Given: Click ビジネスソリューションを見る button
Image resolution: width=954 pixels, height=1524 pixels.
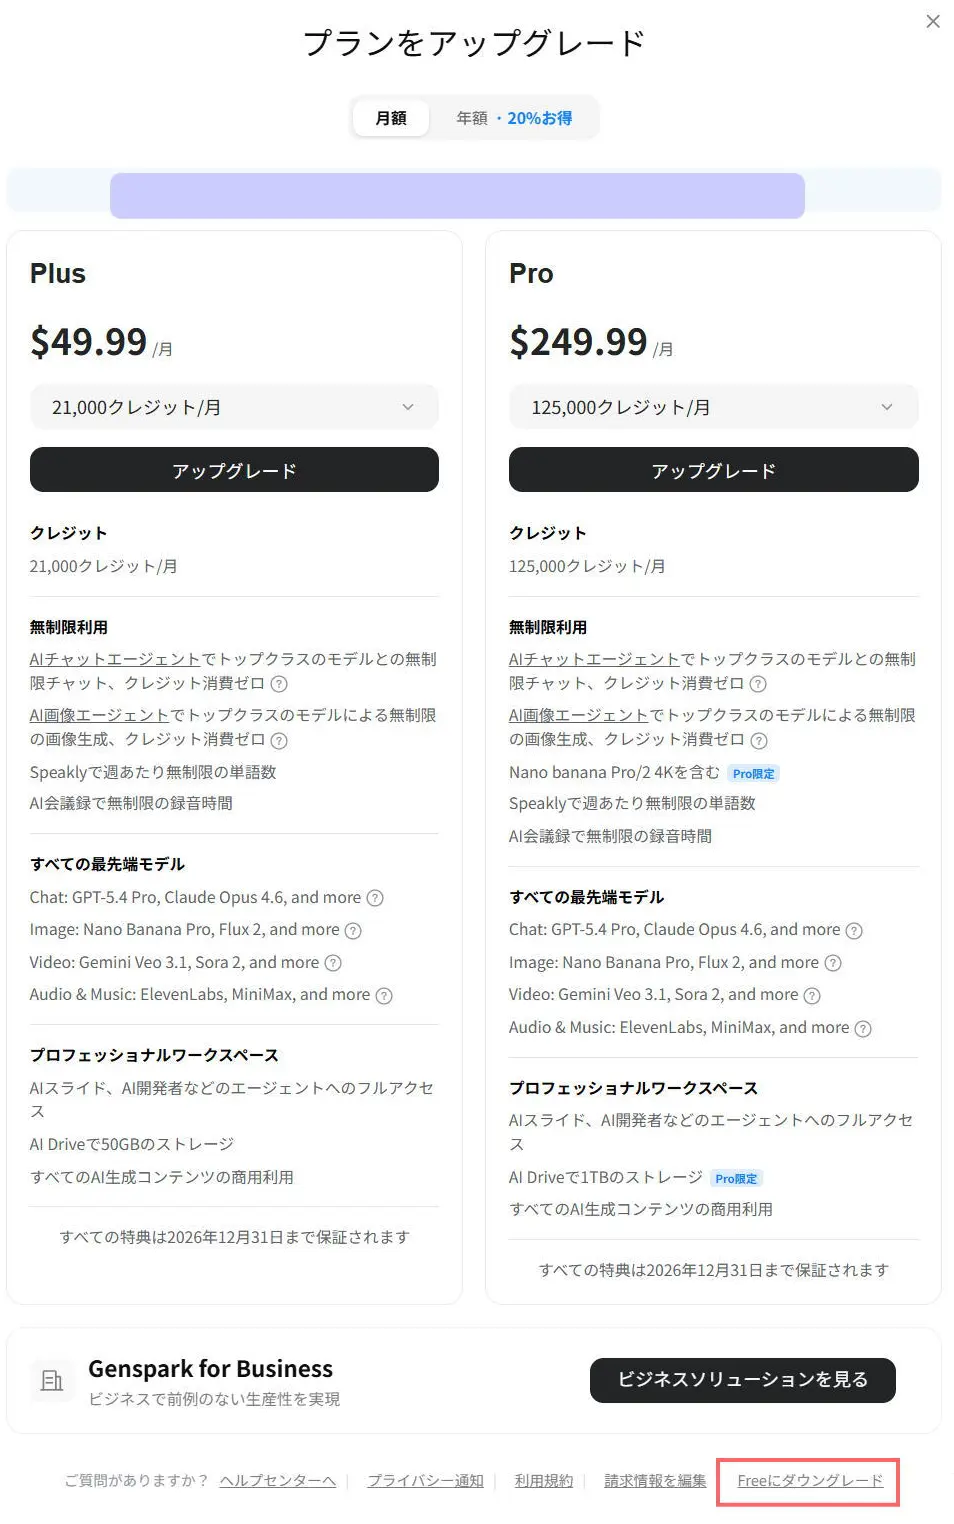Looking at the screenshot, I should (742, 1379).
